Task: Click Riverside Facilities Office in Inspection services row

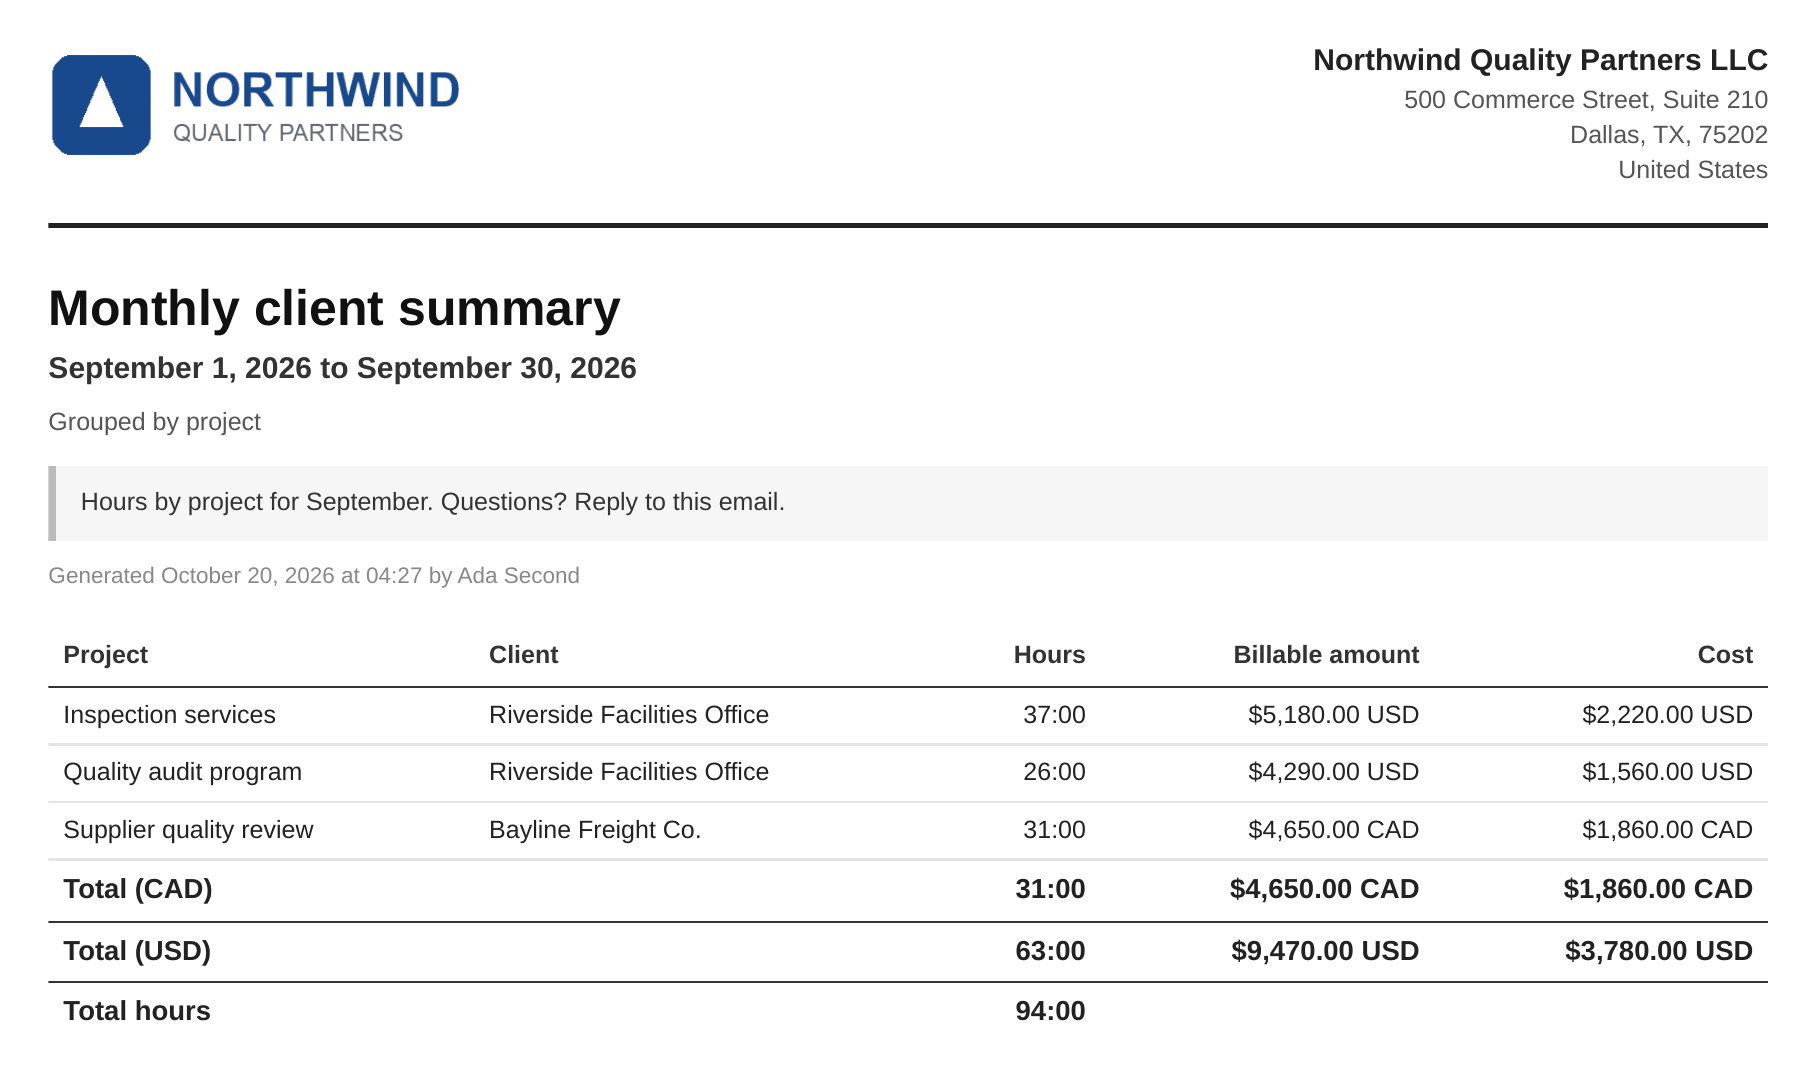Action: [x=629, y=715]
